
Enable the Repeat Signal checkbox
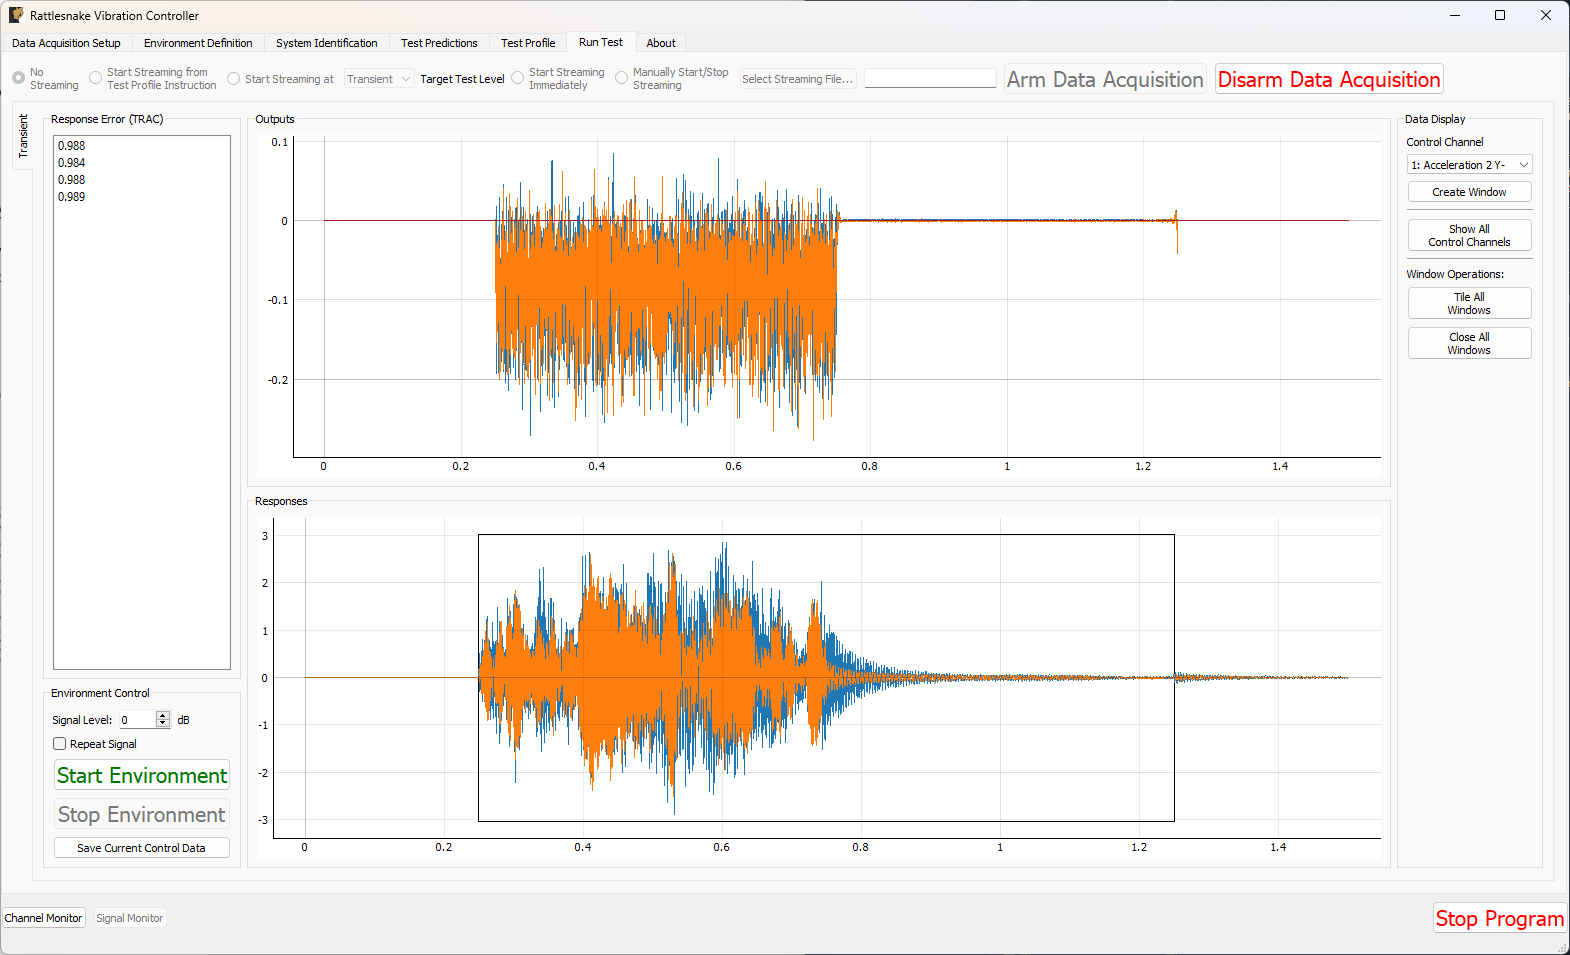pyautogui.click(x=60, y=744)
